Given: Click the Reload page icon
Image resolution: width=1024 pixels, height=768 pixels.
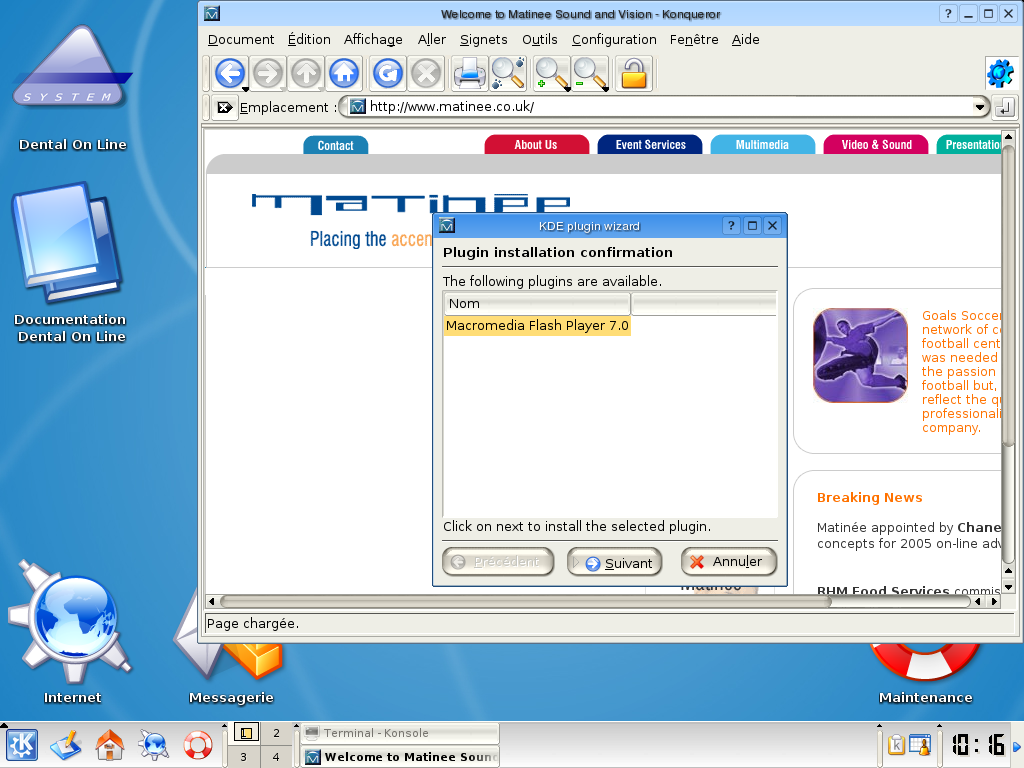Looking at the screenshot, I should 387,73.
